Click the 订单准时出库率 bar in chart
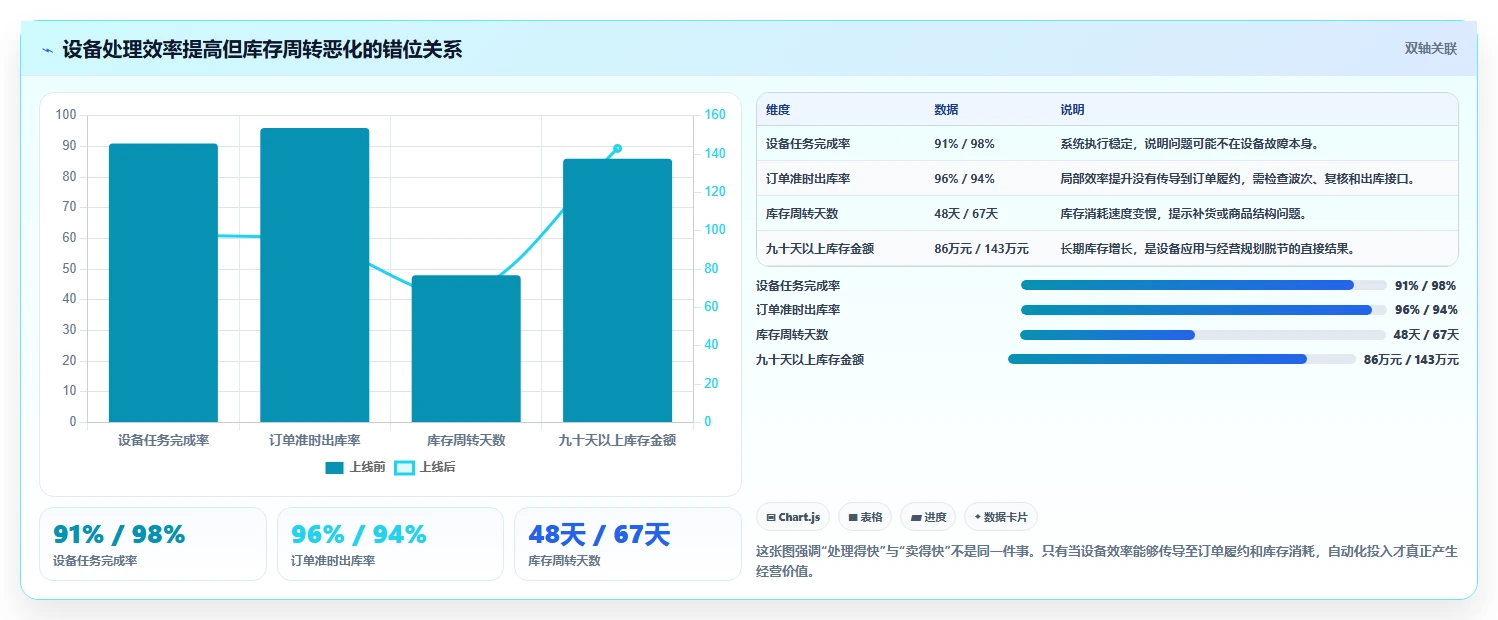 tap(315, 275)
